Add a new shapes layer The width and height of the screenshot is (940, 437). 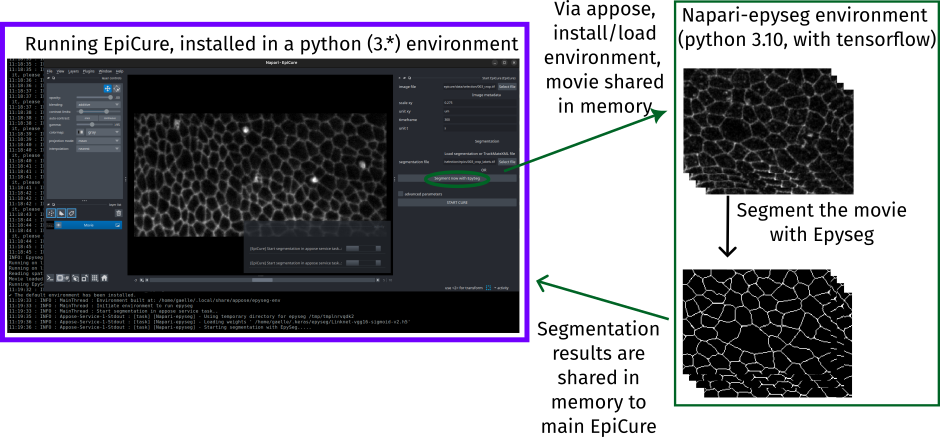62,213
